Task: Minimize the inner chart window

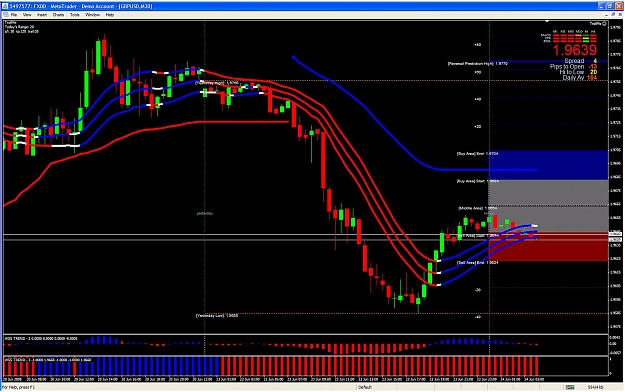Action: click(607, 15)
